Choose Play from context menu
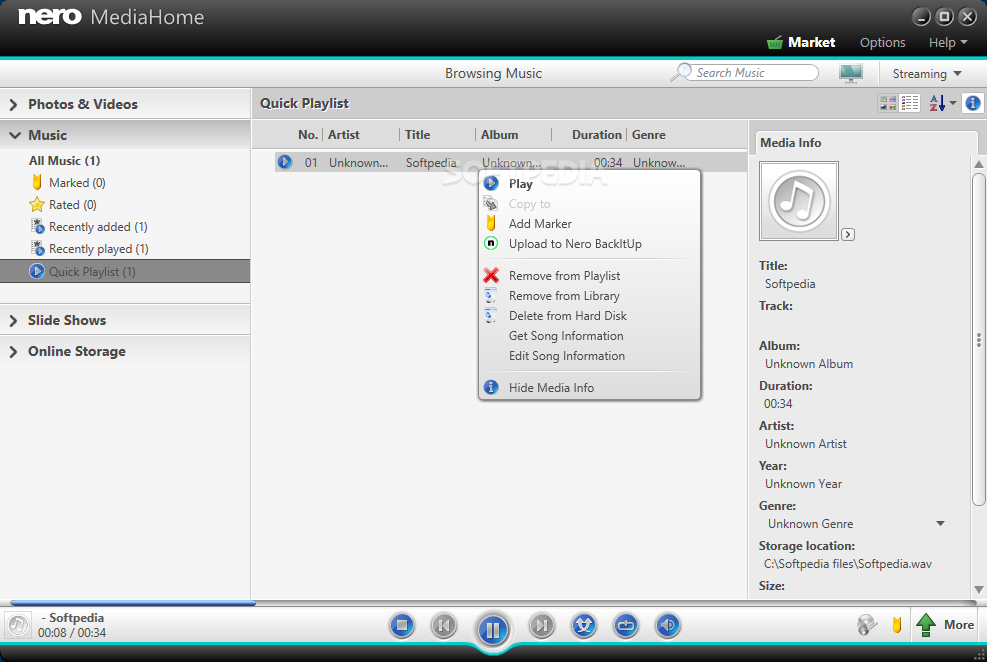Screen dimensions: 987x662 point(589,184)
